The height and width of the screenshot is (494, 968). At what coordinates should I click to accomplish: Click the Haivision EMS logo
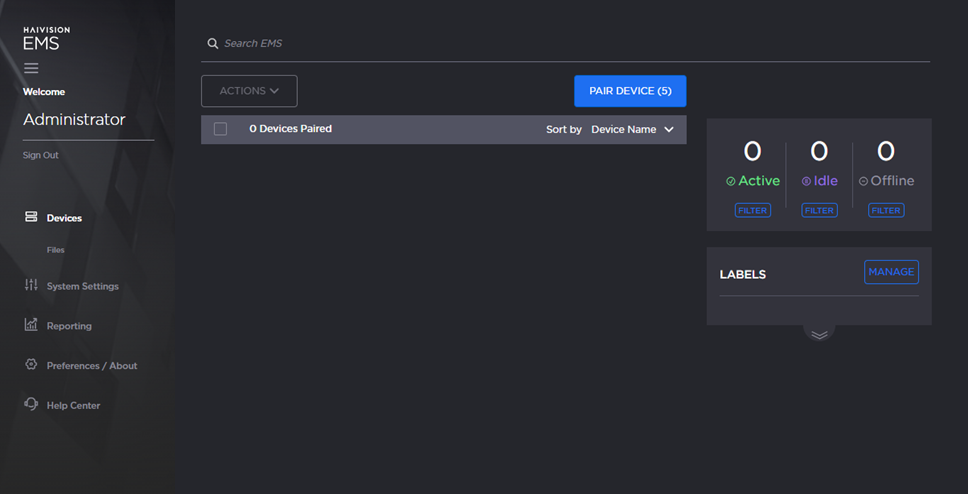pos(47,39)
